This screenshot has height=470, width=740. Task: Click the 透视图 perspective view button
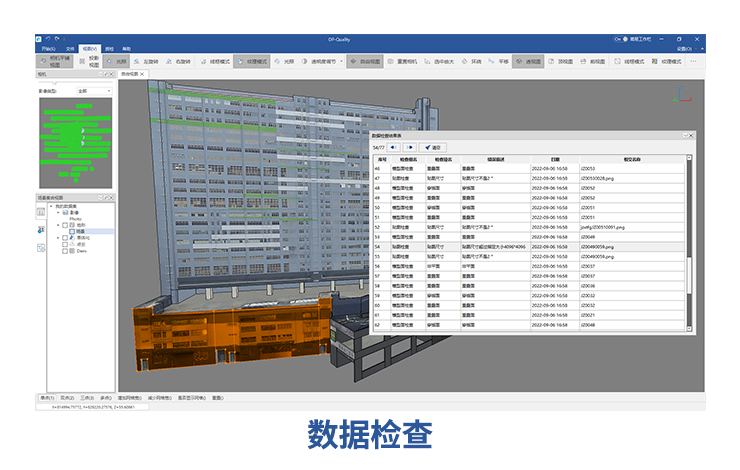point(529,61)
